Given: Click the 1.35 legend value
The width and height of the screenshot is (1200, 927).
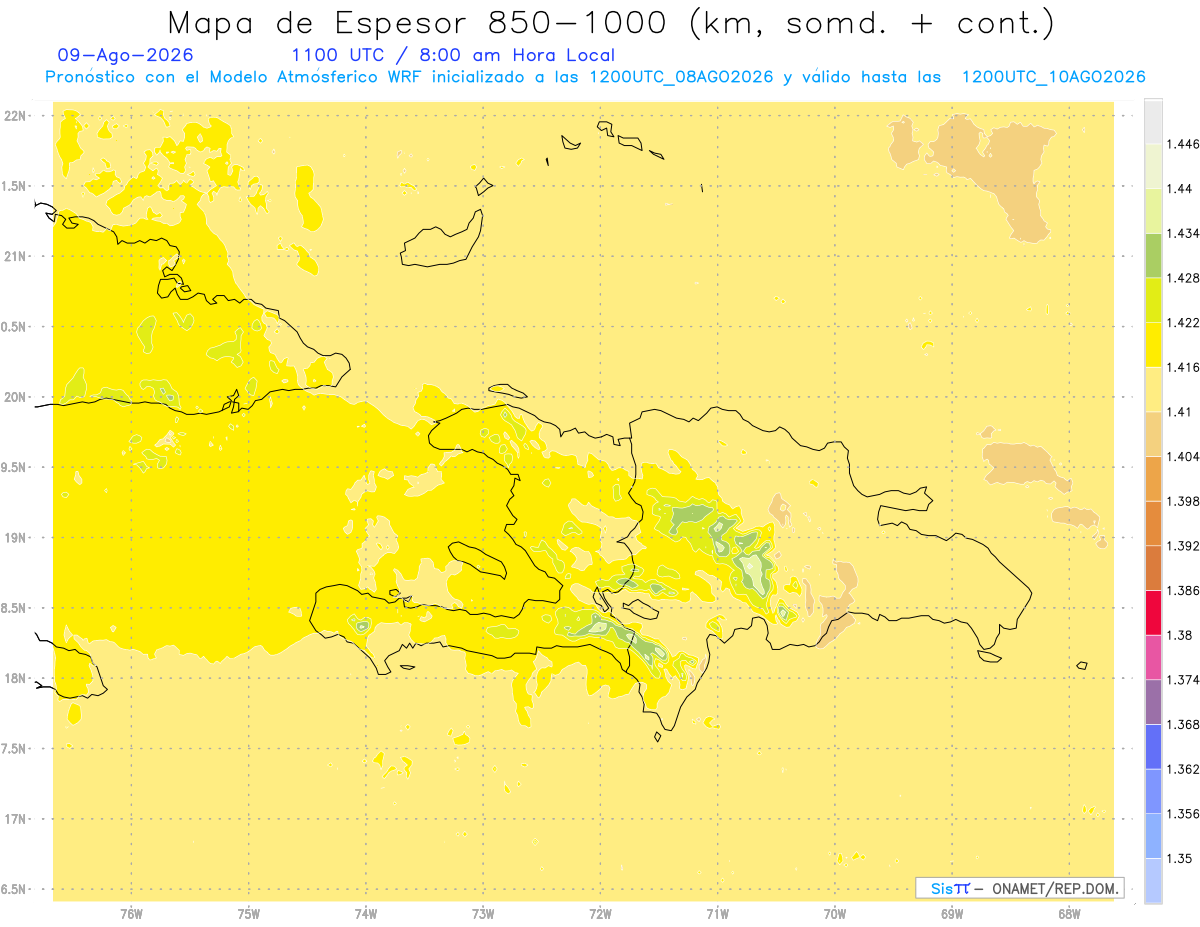Looking at the screenshot, I should point(1180,858).
